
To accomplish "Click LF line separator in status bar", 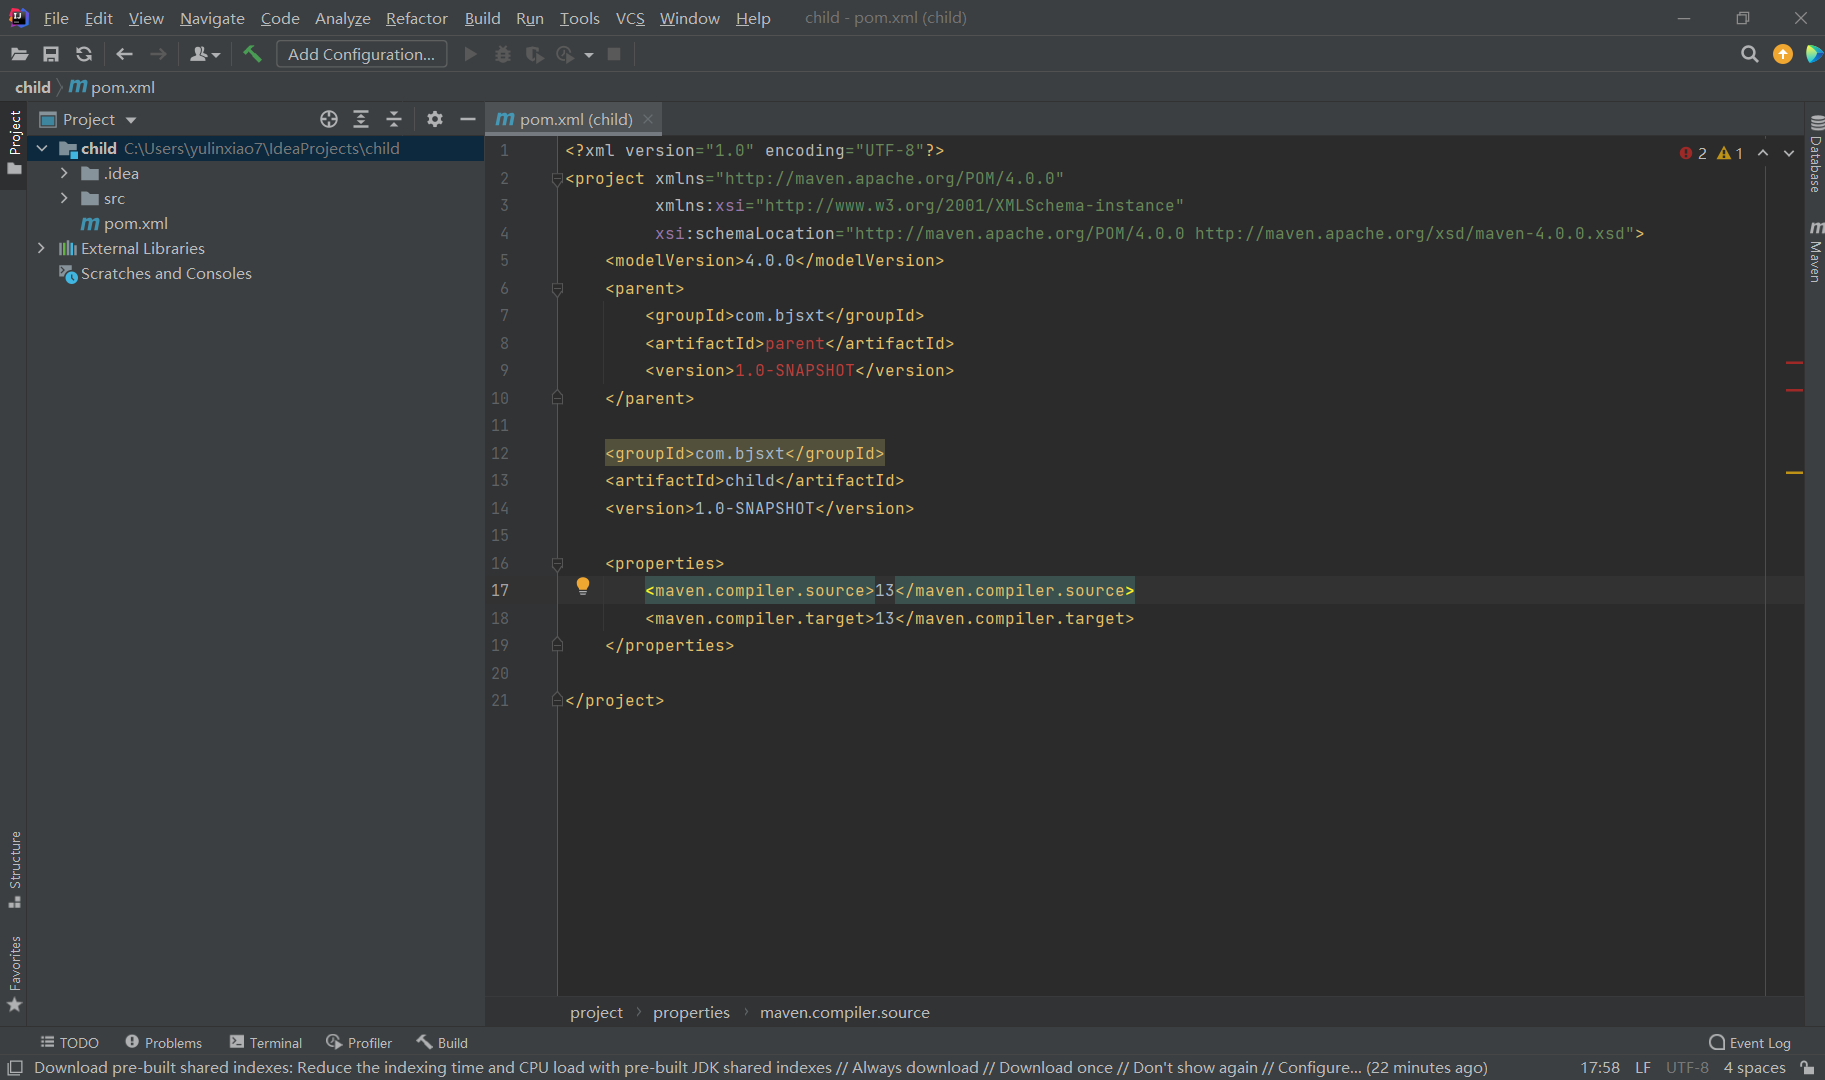I will click(x=1643, y=1068).
